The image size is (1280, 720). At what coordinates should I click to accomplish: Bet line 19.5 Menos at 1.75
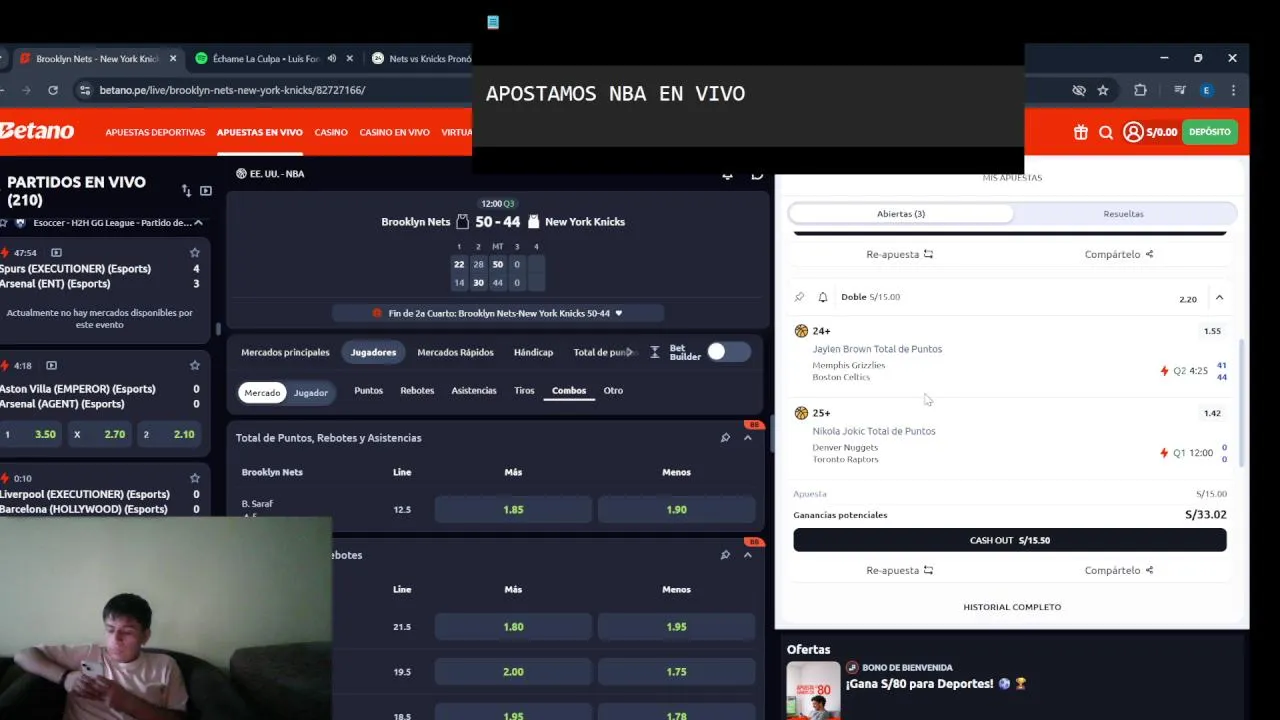click(x=676, y=672)
